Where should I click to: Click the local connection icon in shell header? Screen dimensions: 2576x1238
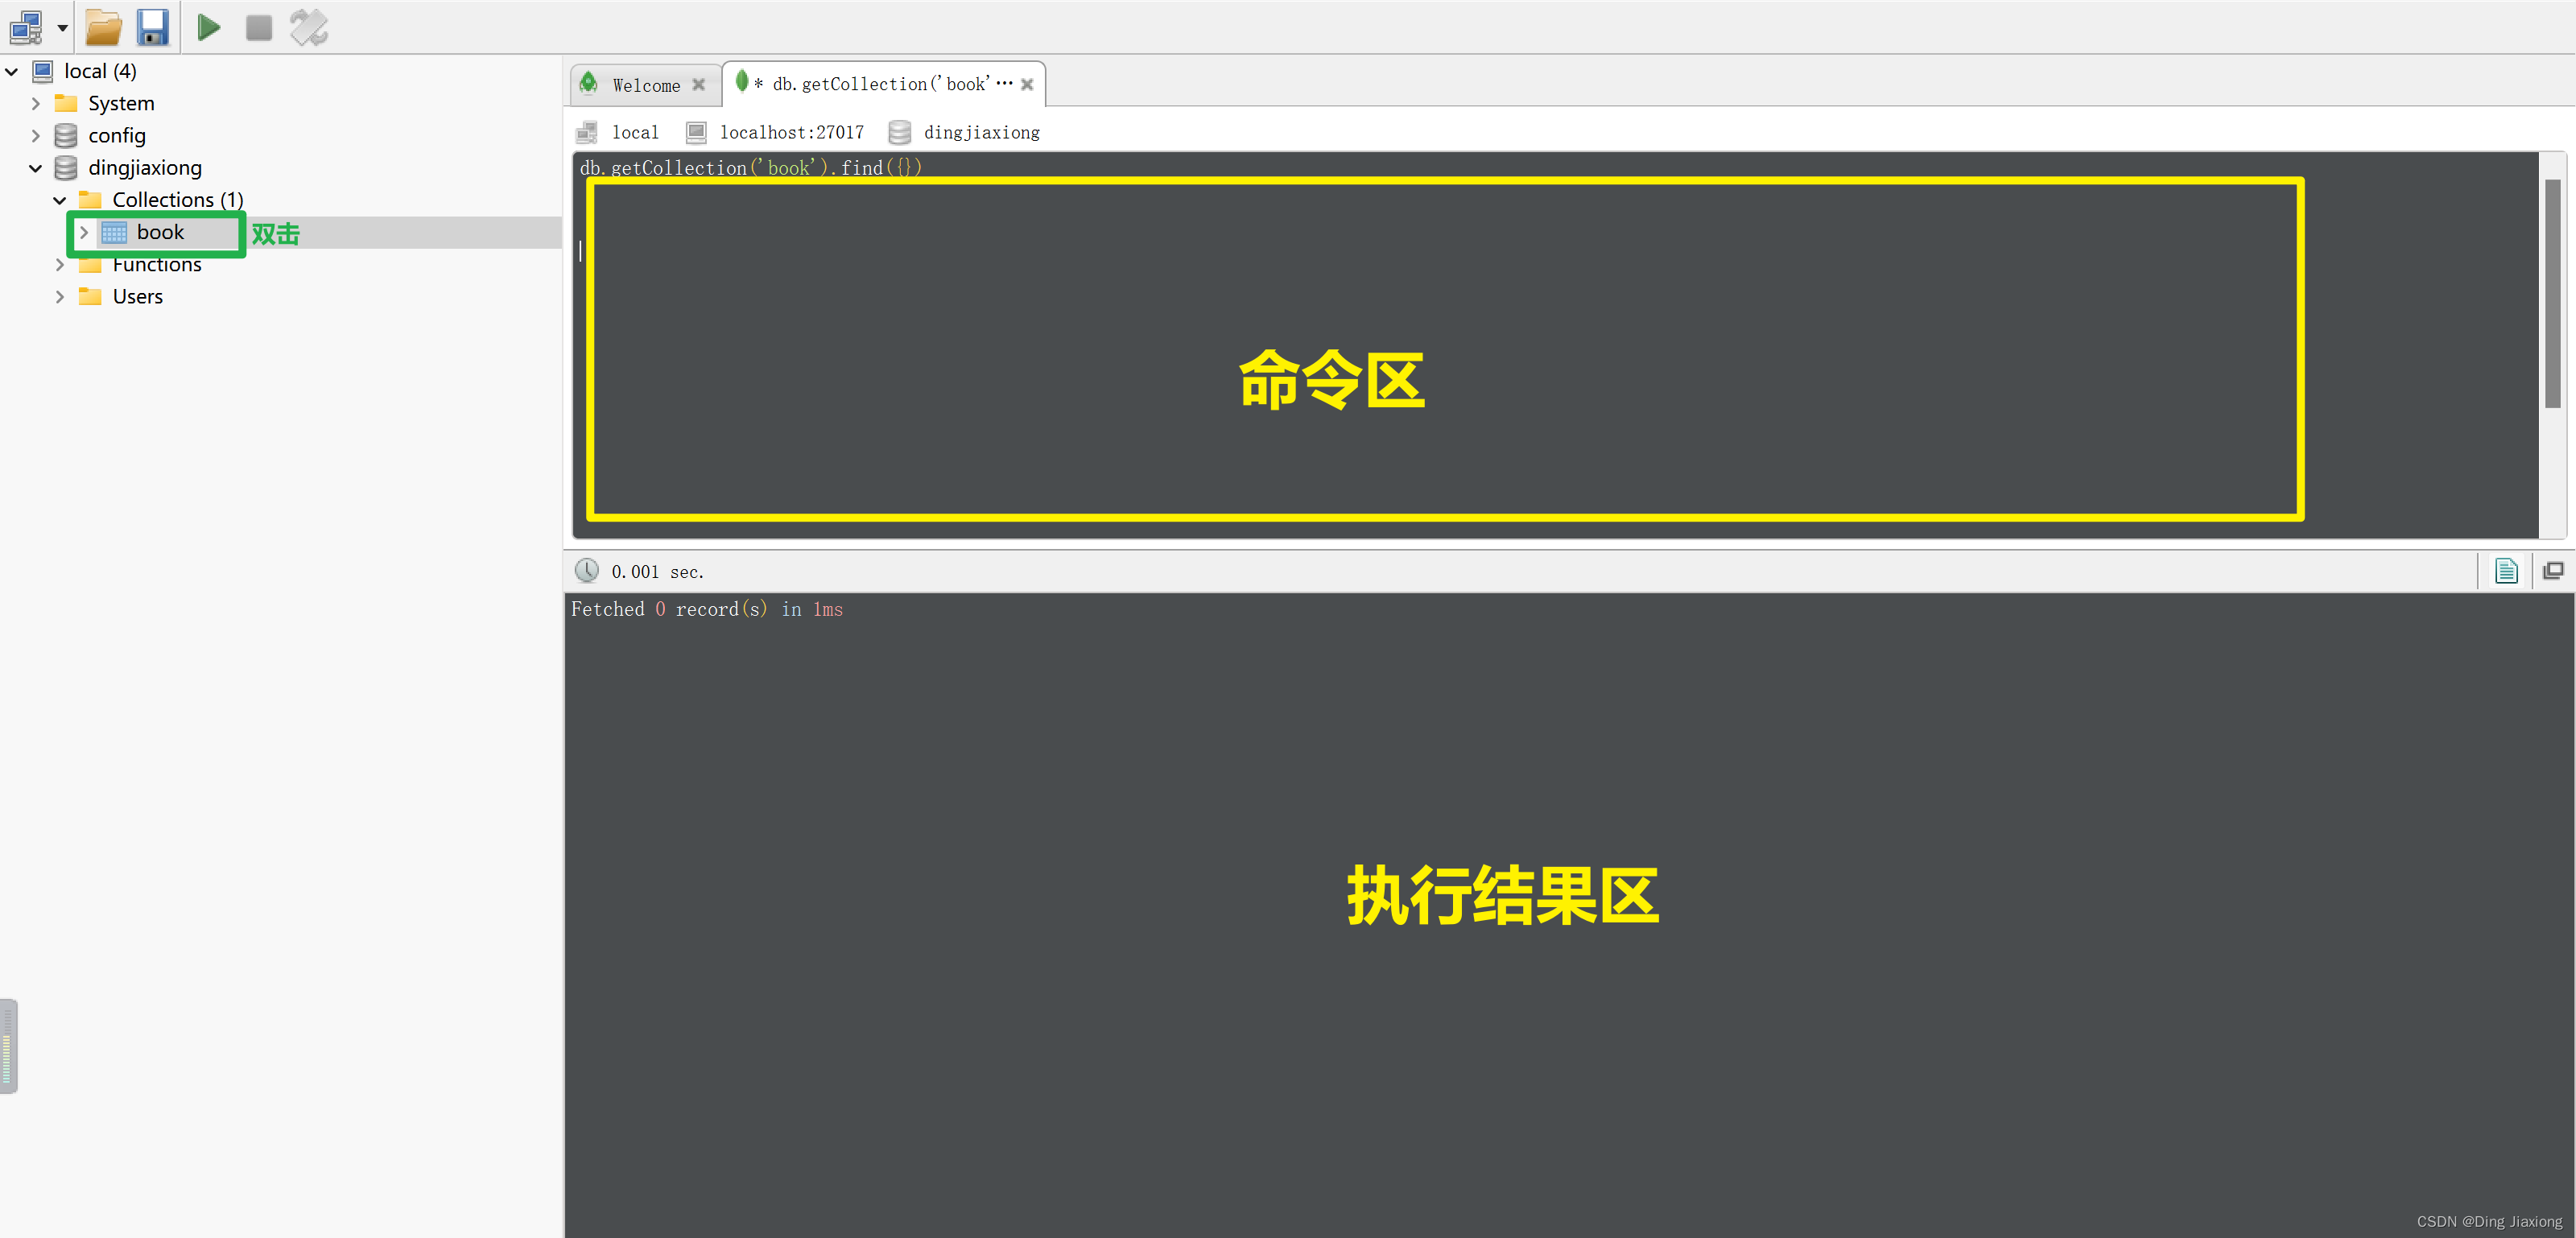tap(587, 132)
